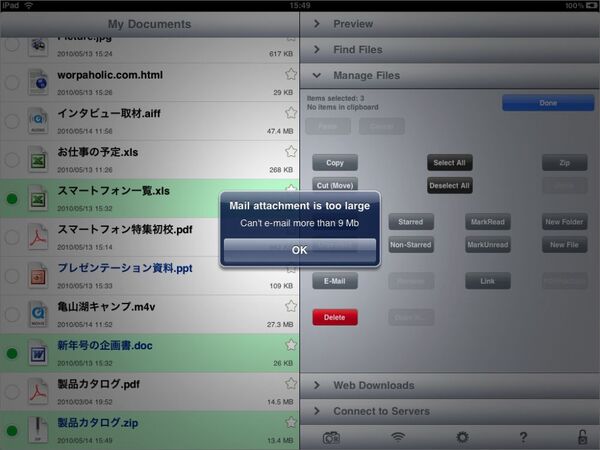Viewport: 600px width, 450px height.
Task: Tap the New Folder button
Action: coord(564,222)
